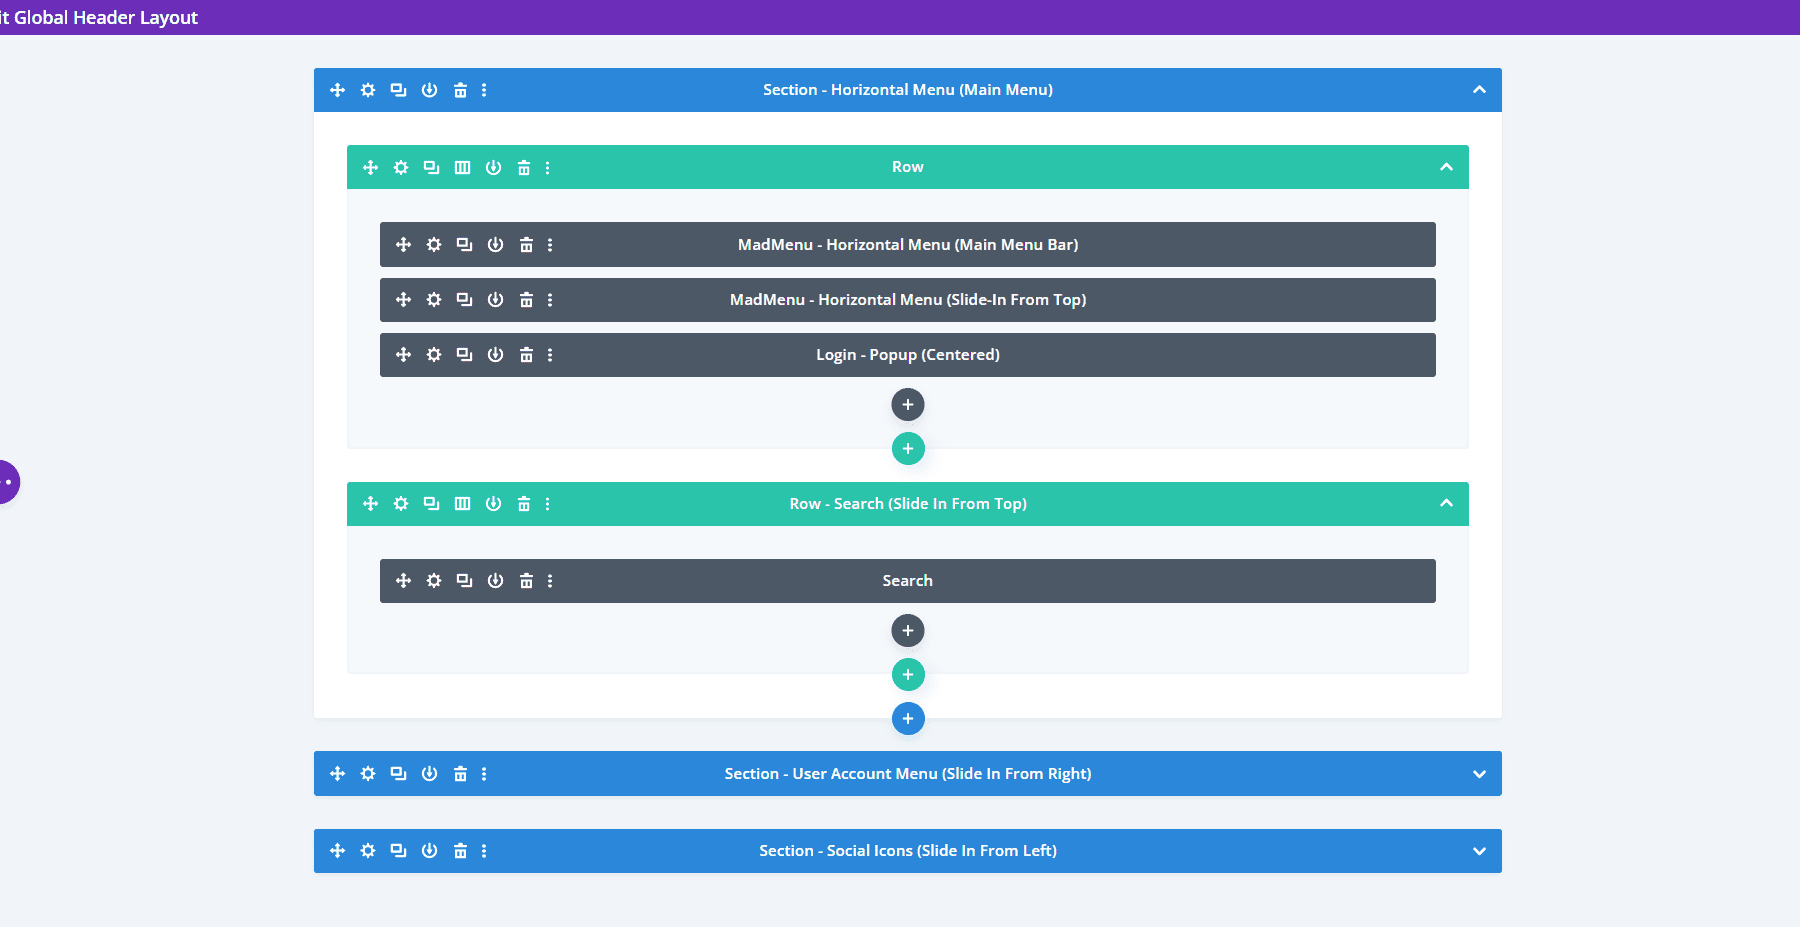Open settings for Social Icons section
1800x927 pixels.
point(368,851)
